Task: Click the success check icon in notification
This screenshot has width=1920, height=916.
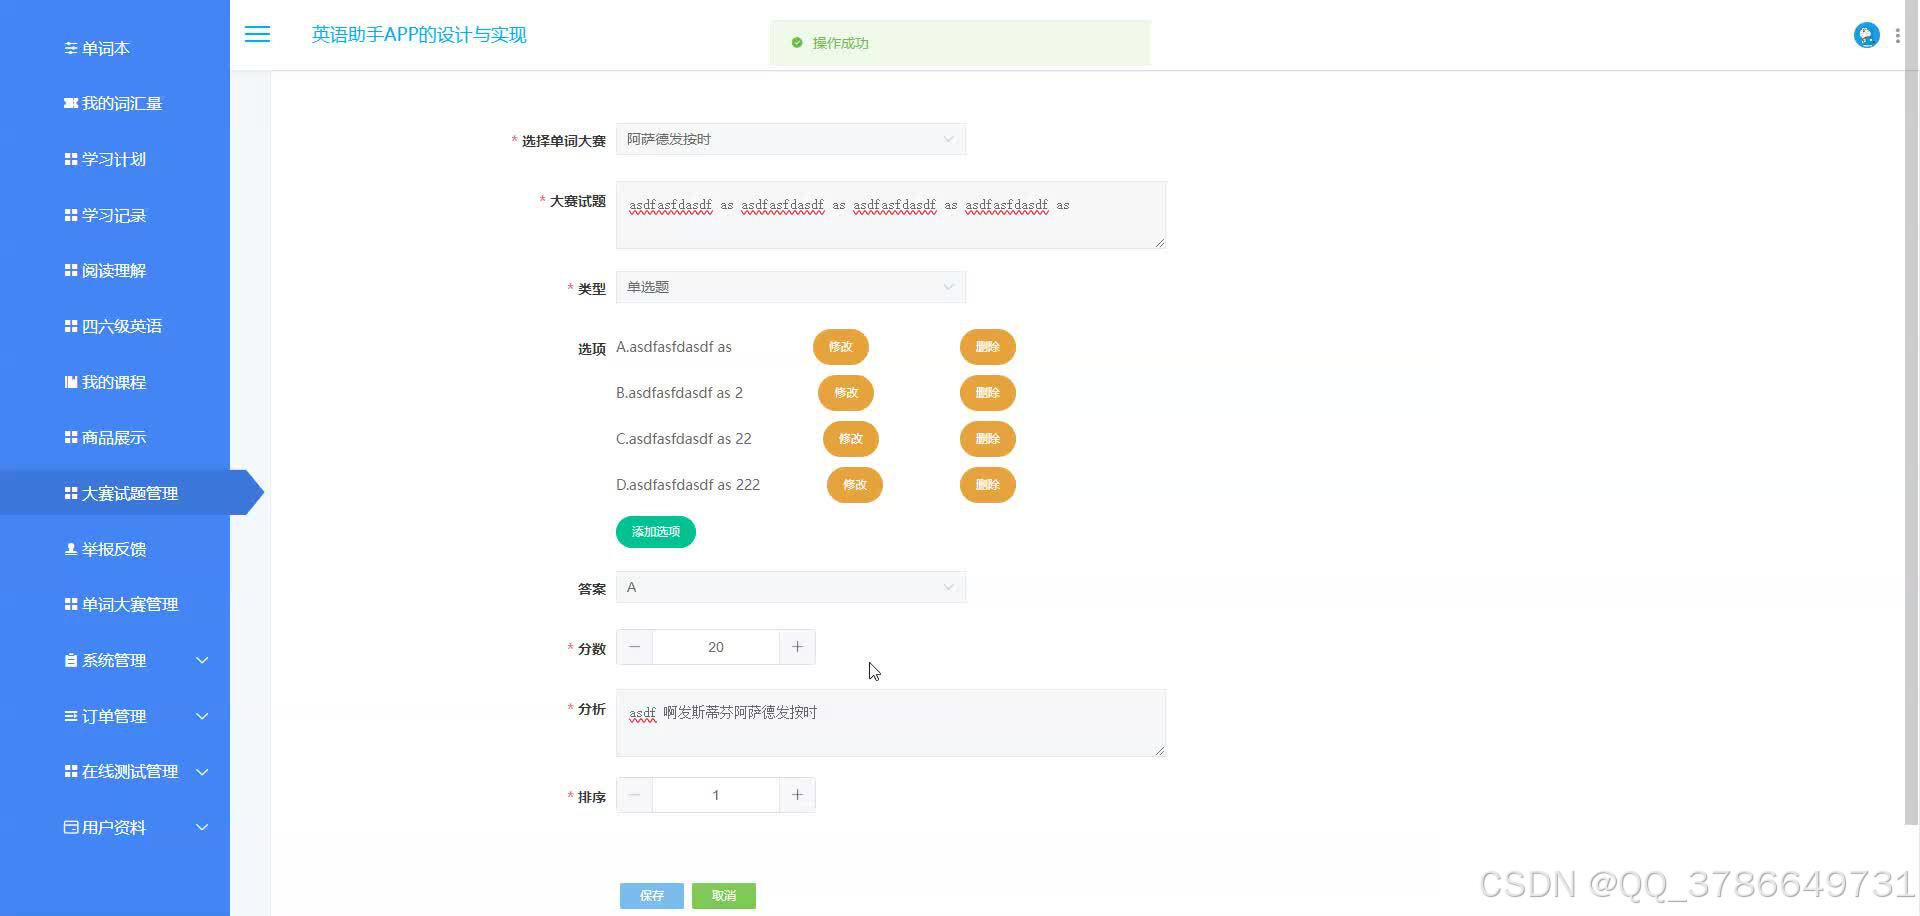Action: pyautogui.click(x=797, y=43)
